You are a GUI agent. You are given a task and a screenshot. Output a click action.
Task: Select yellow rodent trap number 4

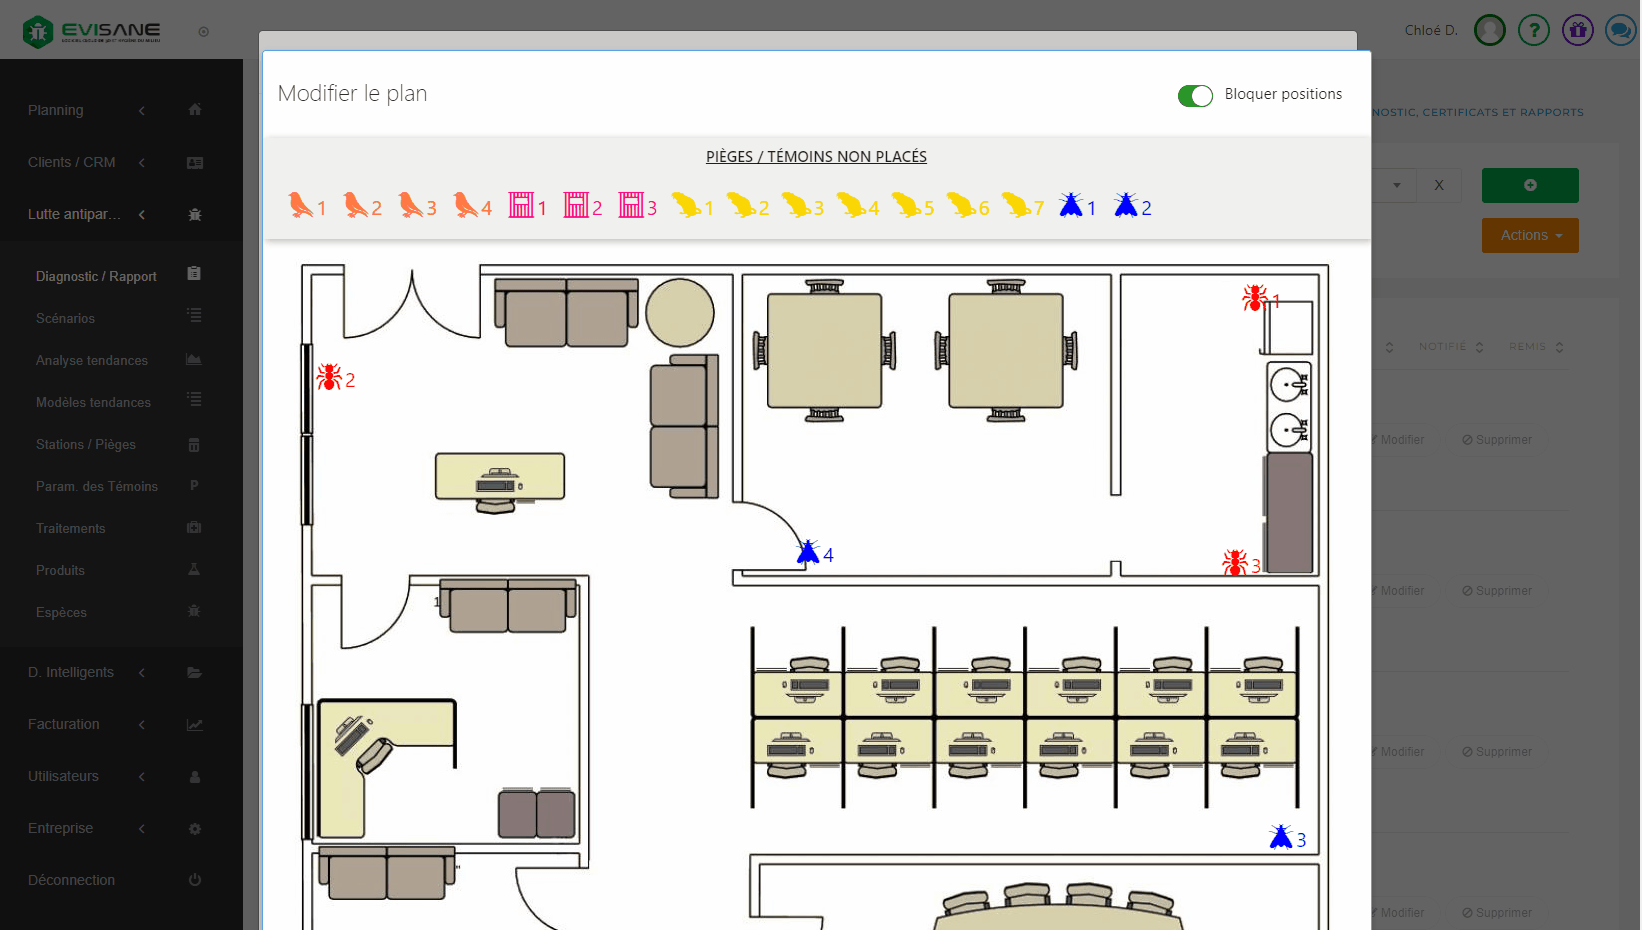[851, 206]
